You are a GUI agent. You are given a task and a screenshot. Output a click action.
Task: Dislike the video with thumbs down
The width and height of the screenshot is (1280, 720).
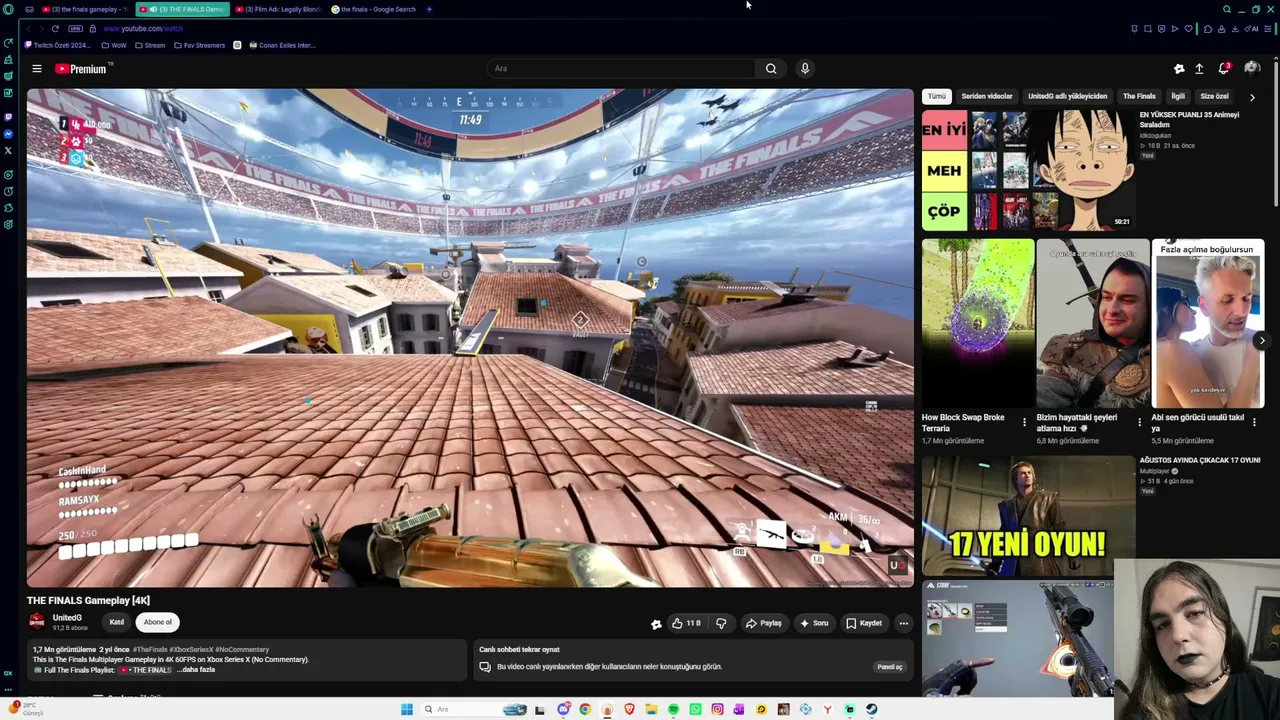coord(721,623)
